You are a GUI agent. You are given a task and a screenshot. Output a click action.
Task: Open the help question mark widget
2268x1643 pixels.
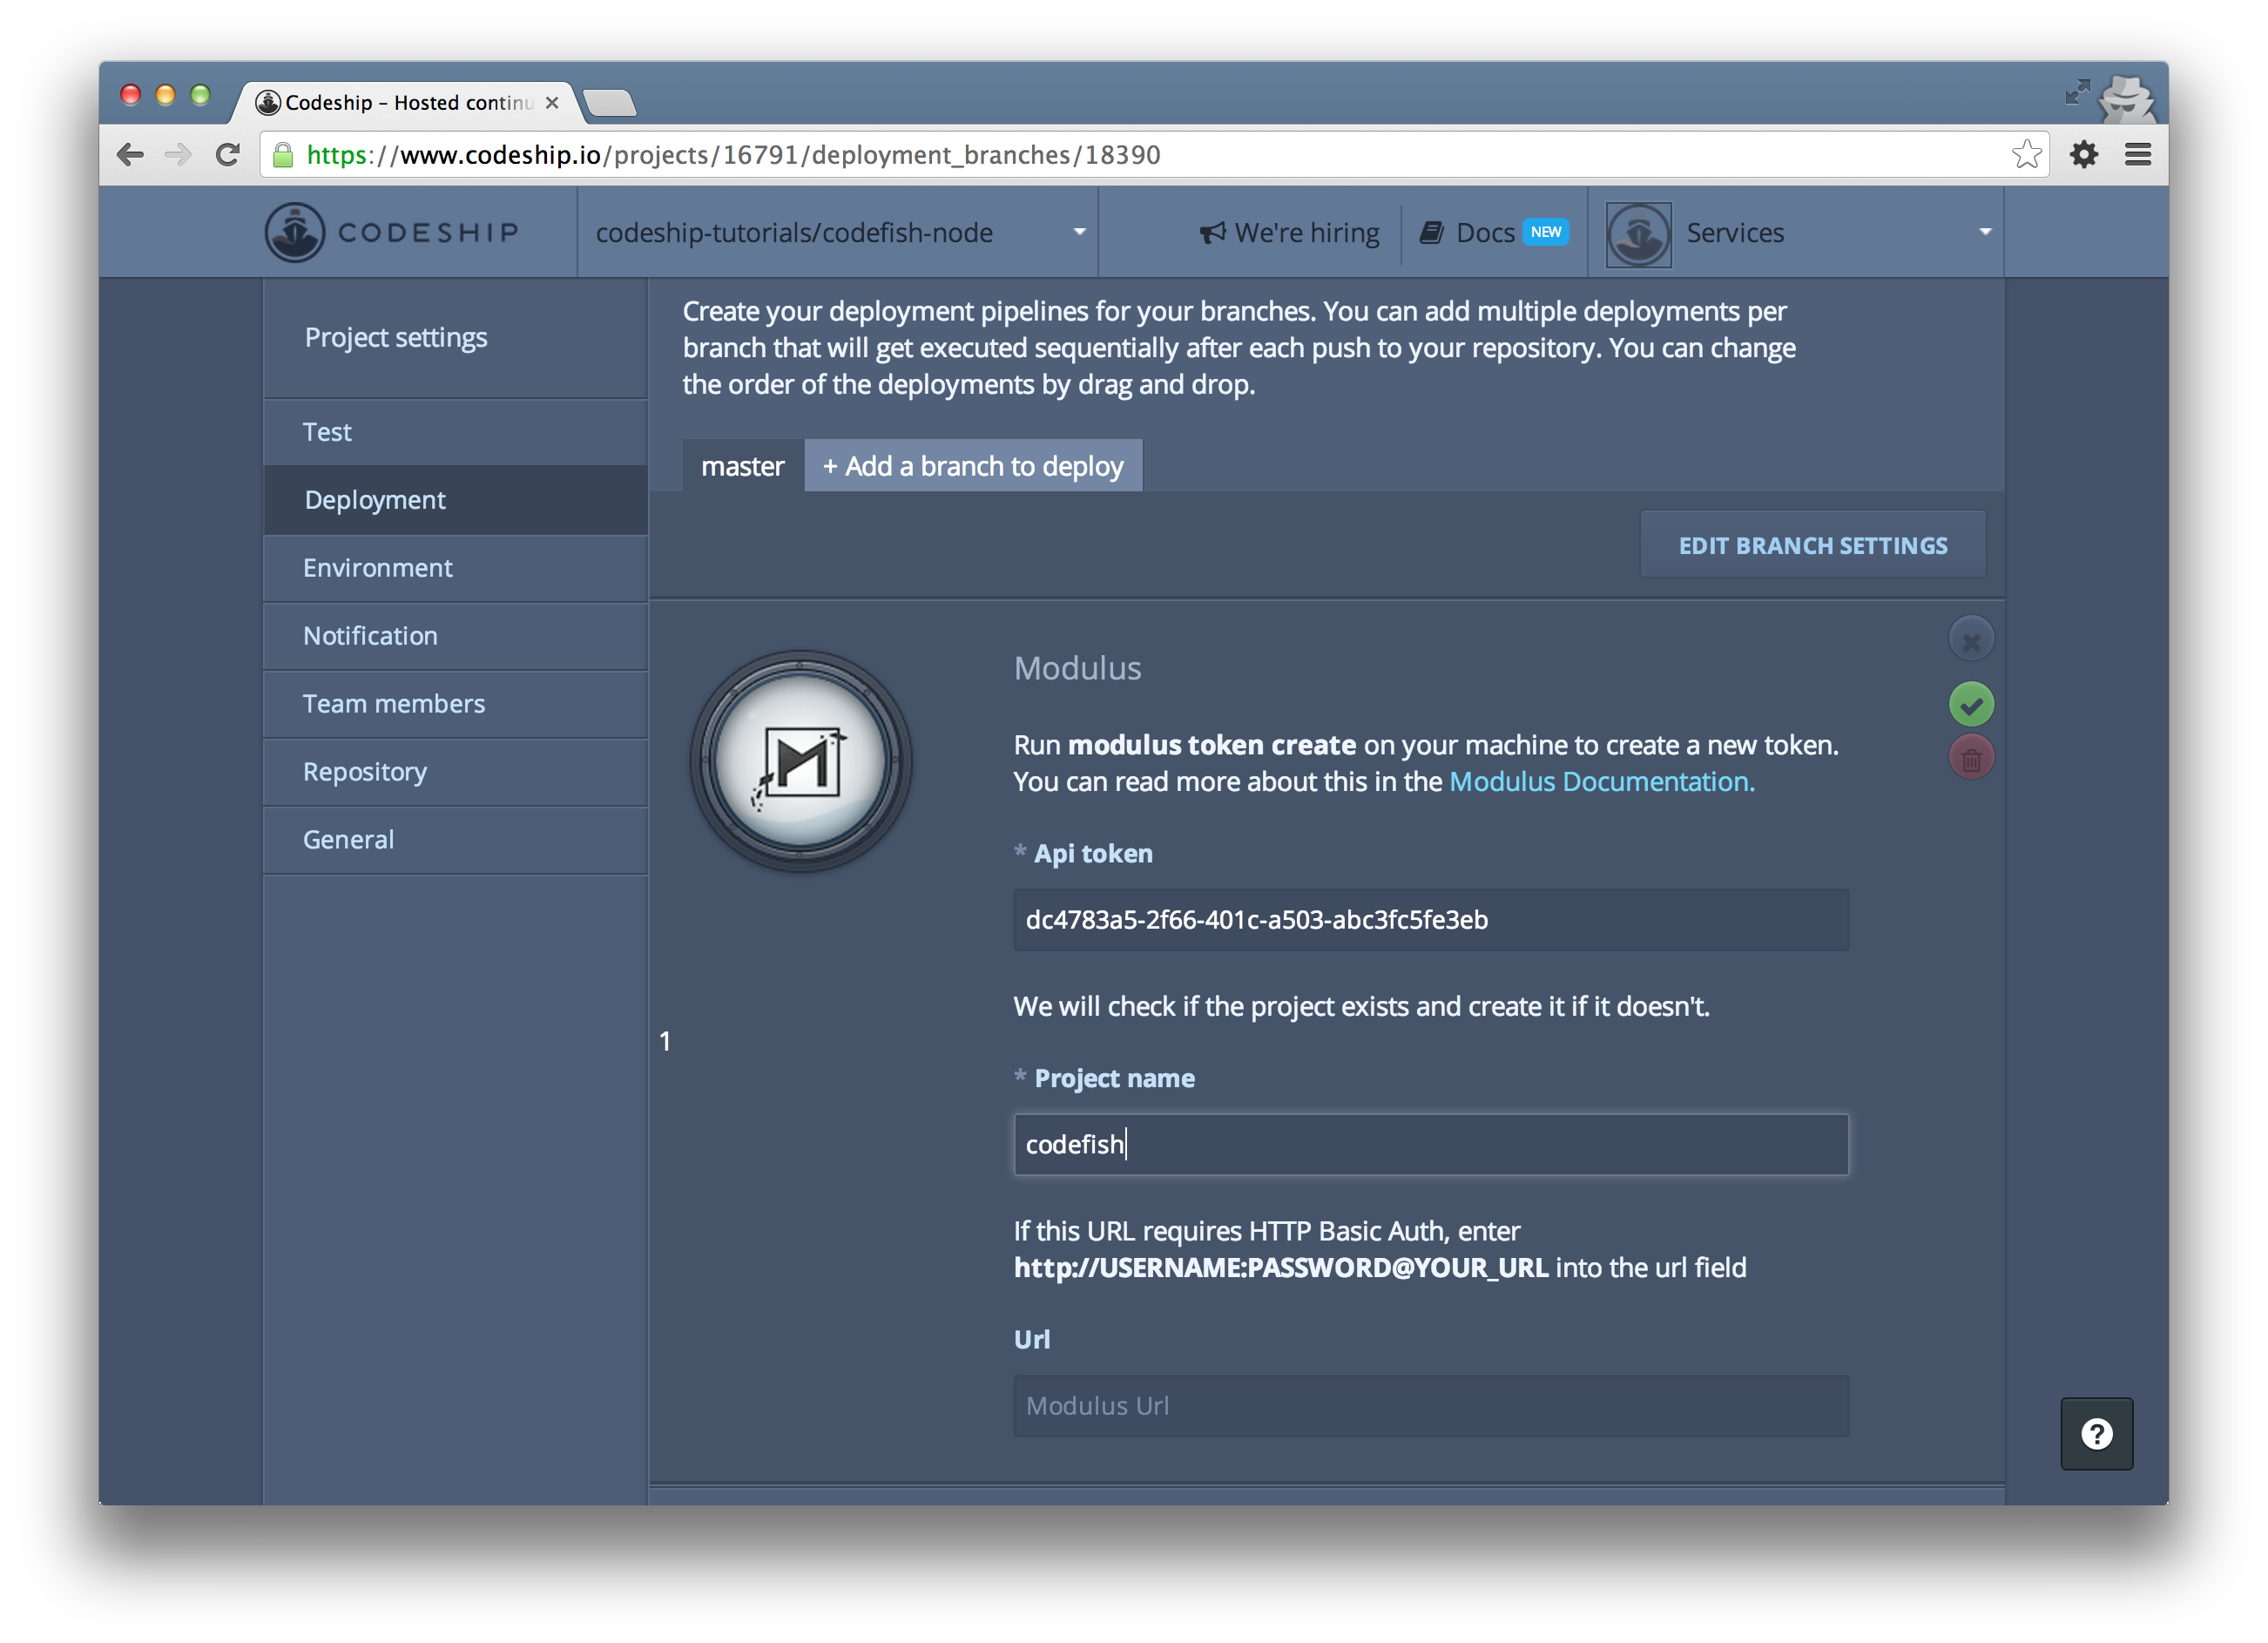click(2096, 1433)
